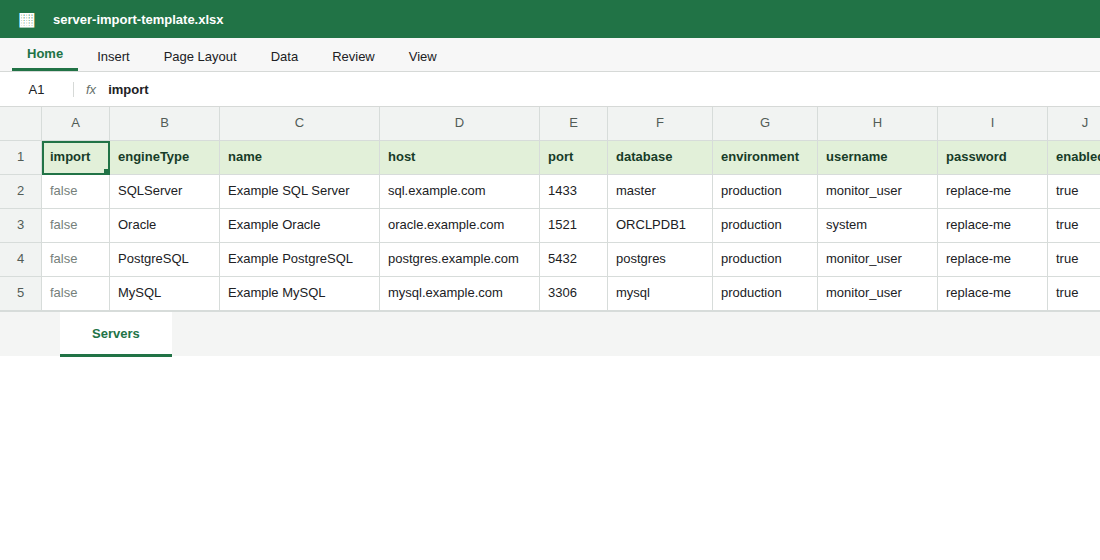
Task: Click the oracle.example.com cell
Action: click(x=459, y=225)
